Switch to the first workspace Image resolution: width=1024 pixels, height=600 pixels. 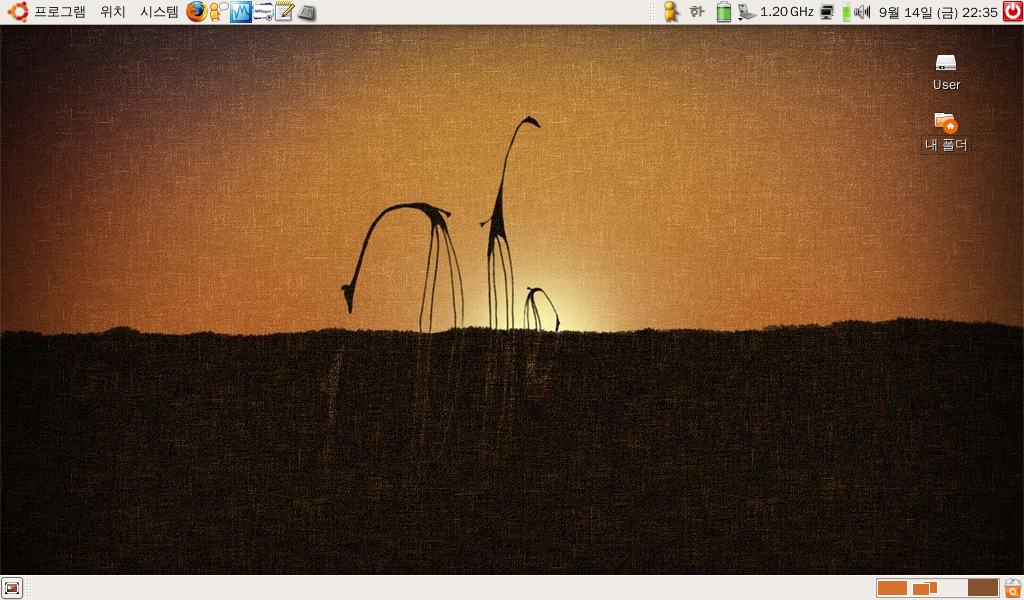coord(891,588)
